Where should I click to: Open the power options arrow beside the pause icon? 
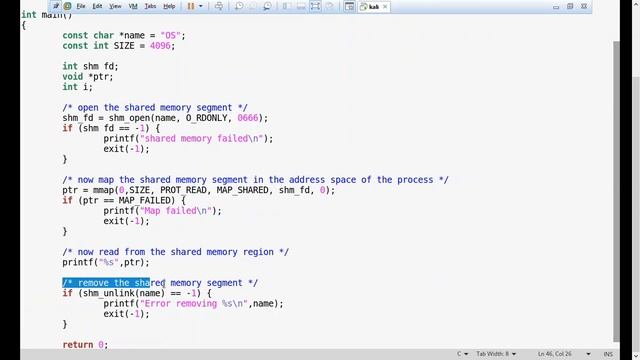tap(200, 6)
